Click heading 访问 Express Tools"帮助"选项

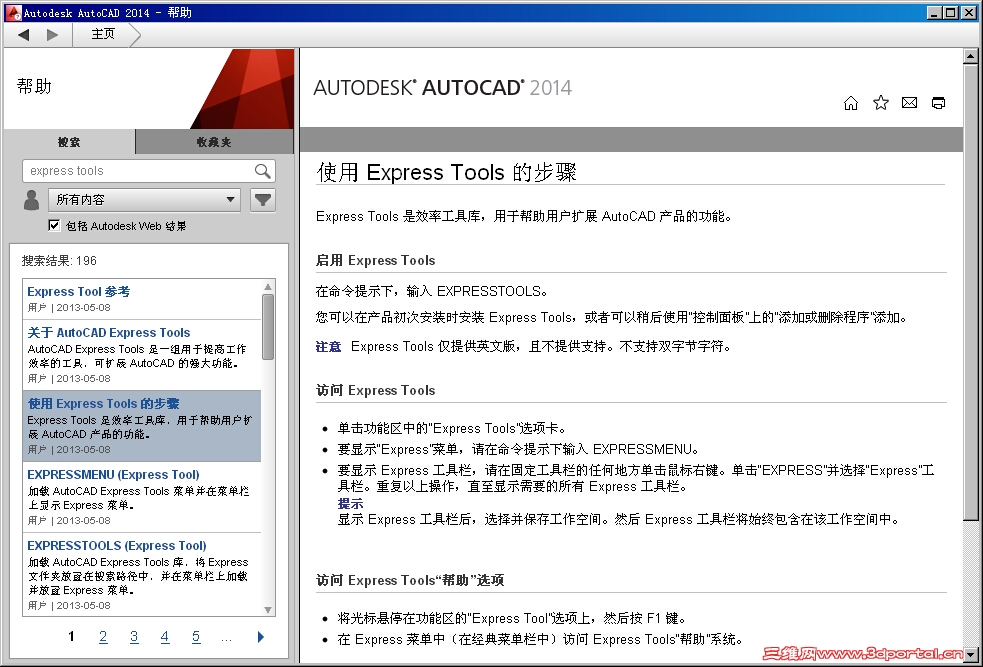(409, 580)
